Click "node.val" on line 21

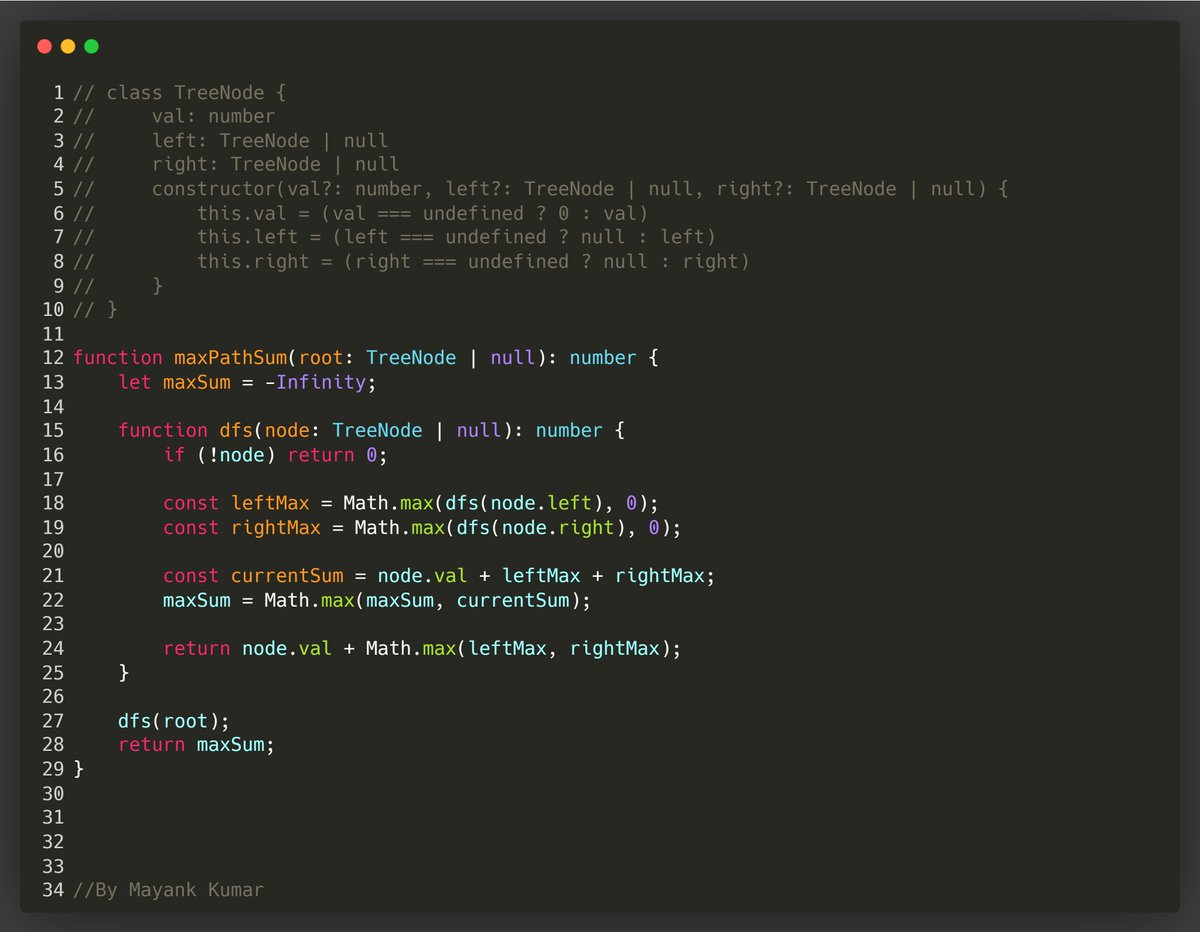coord(423,575)
